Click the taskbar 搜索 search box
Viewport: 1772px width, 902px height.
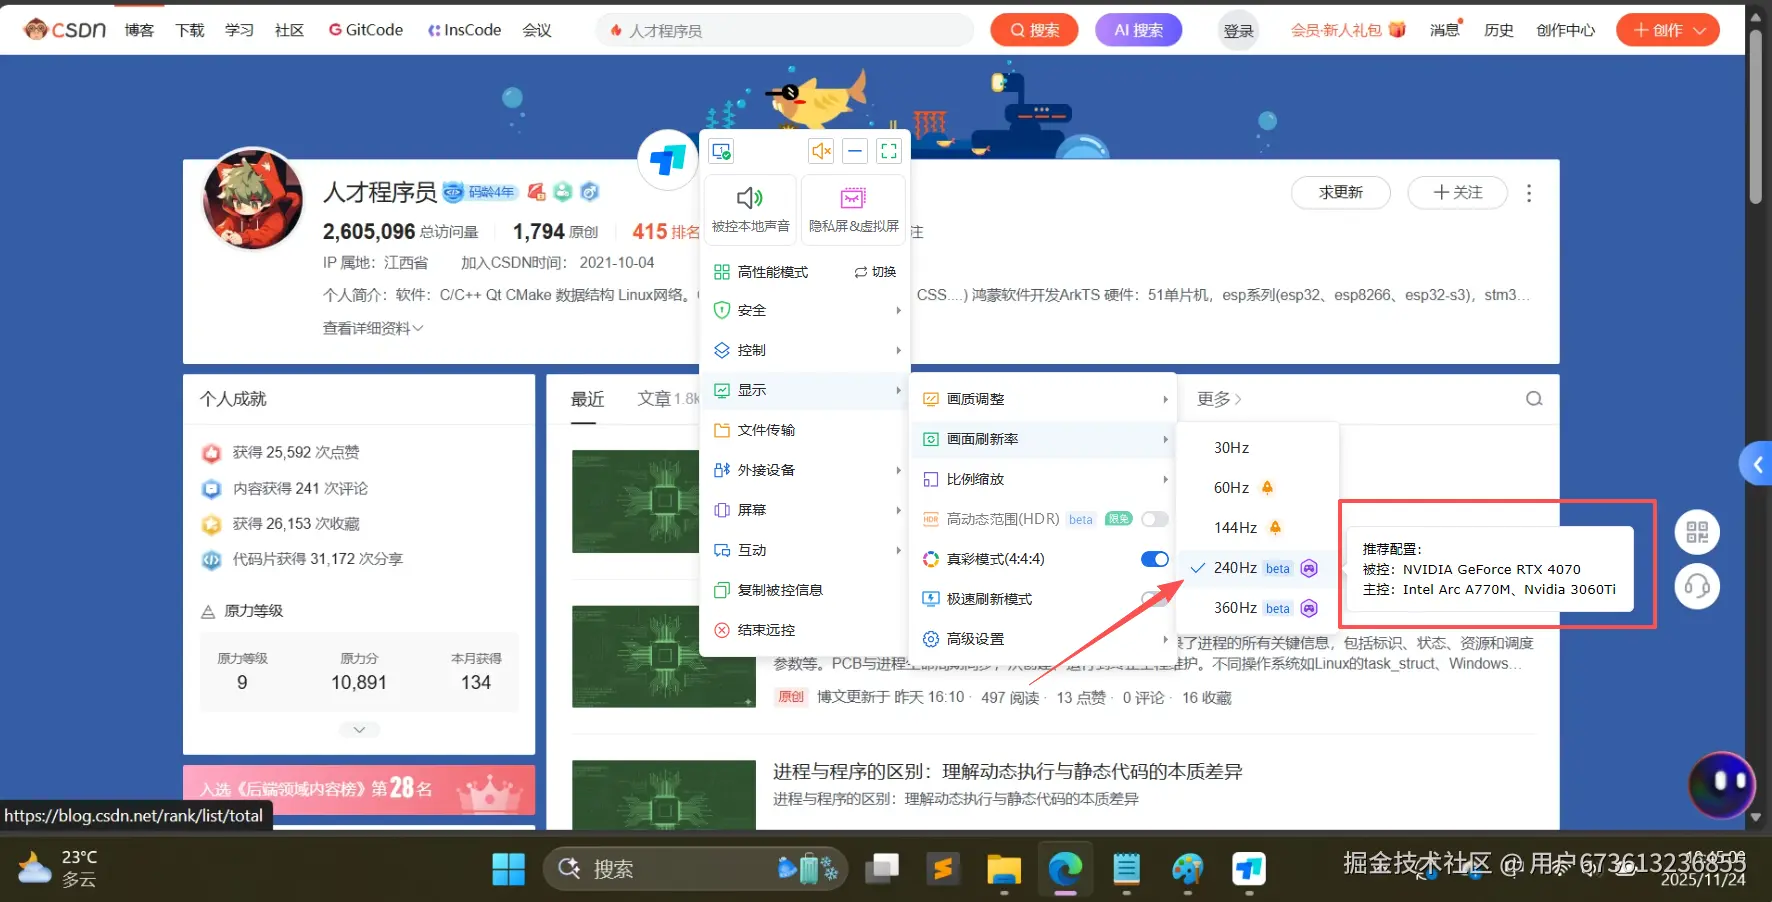click(696, 869)
